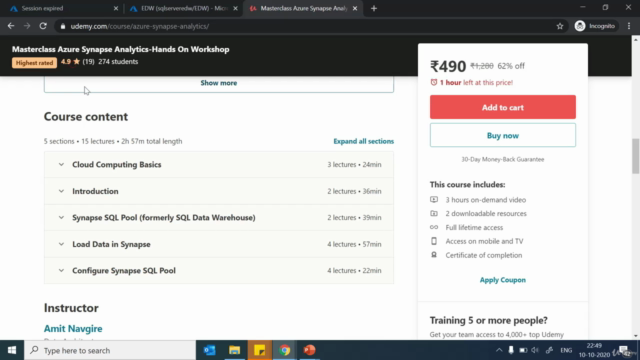640x360 pixels.
Task: Click the lifetime access infinity icon
Action: pos(434,227)
